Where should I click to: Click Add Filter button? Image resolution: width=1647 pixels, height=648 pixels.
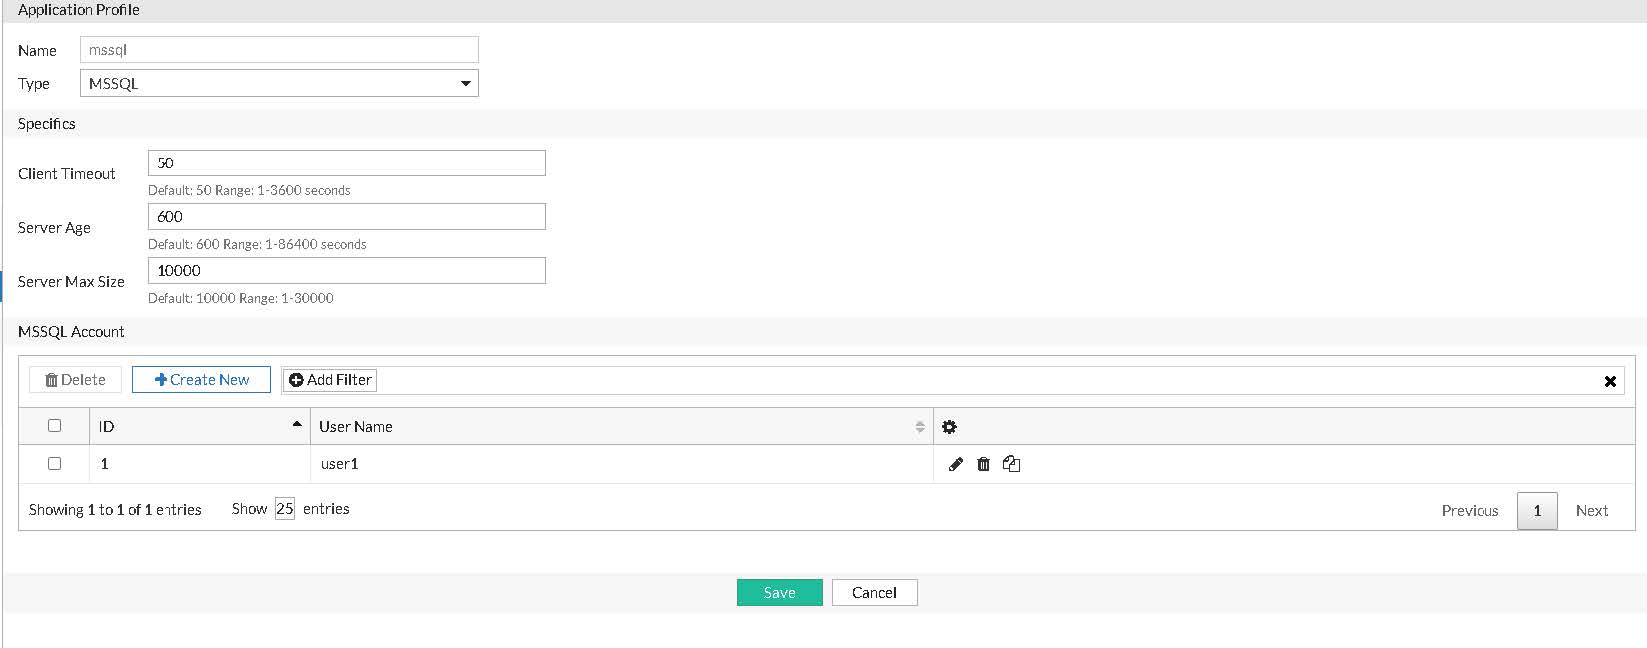pyautogui.click(x=330, y=380)
